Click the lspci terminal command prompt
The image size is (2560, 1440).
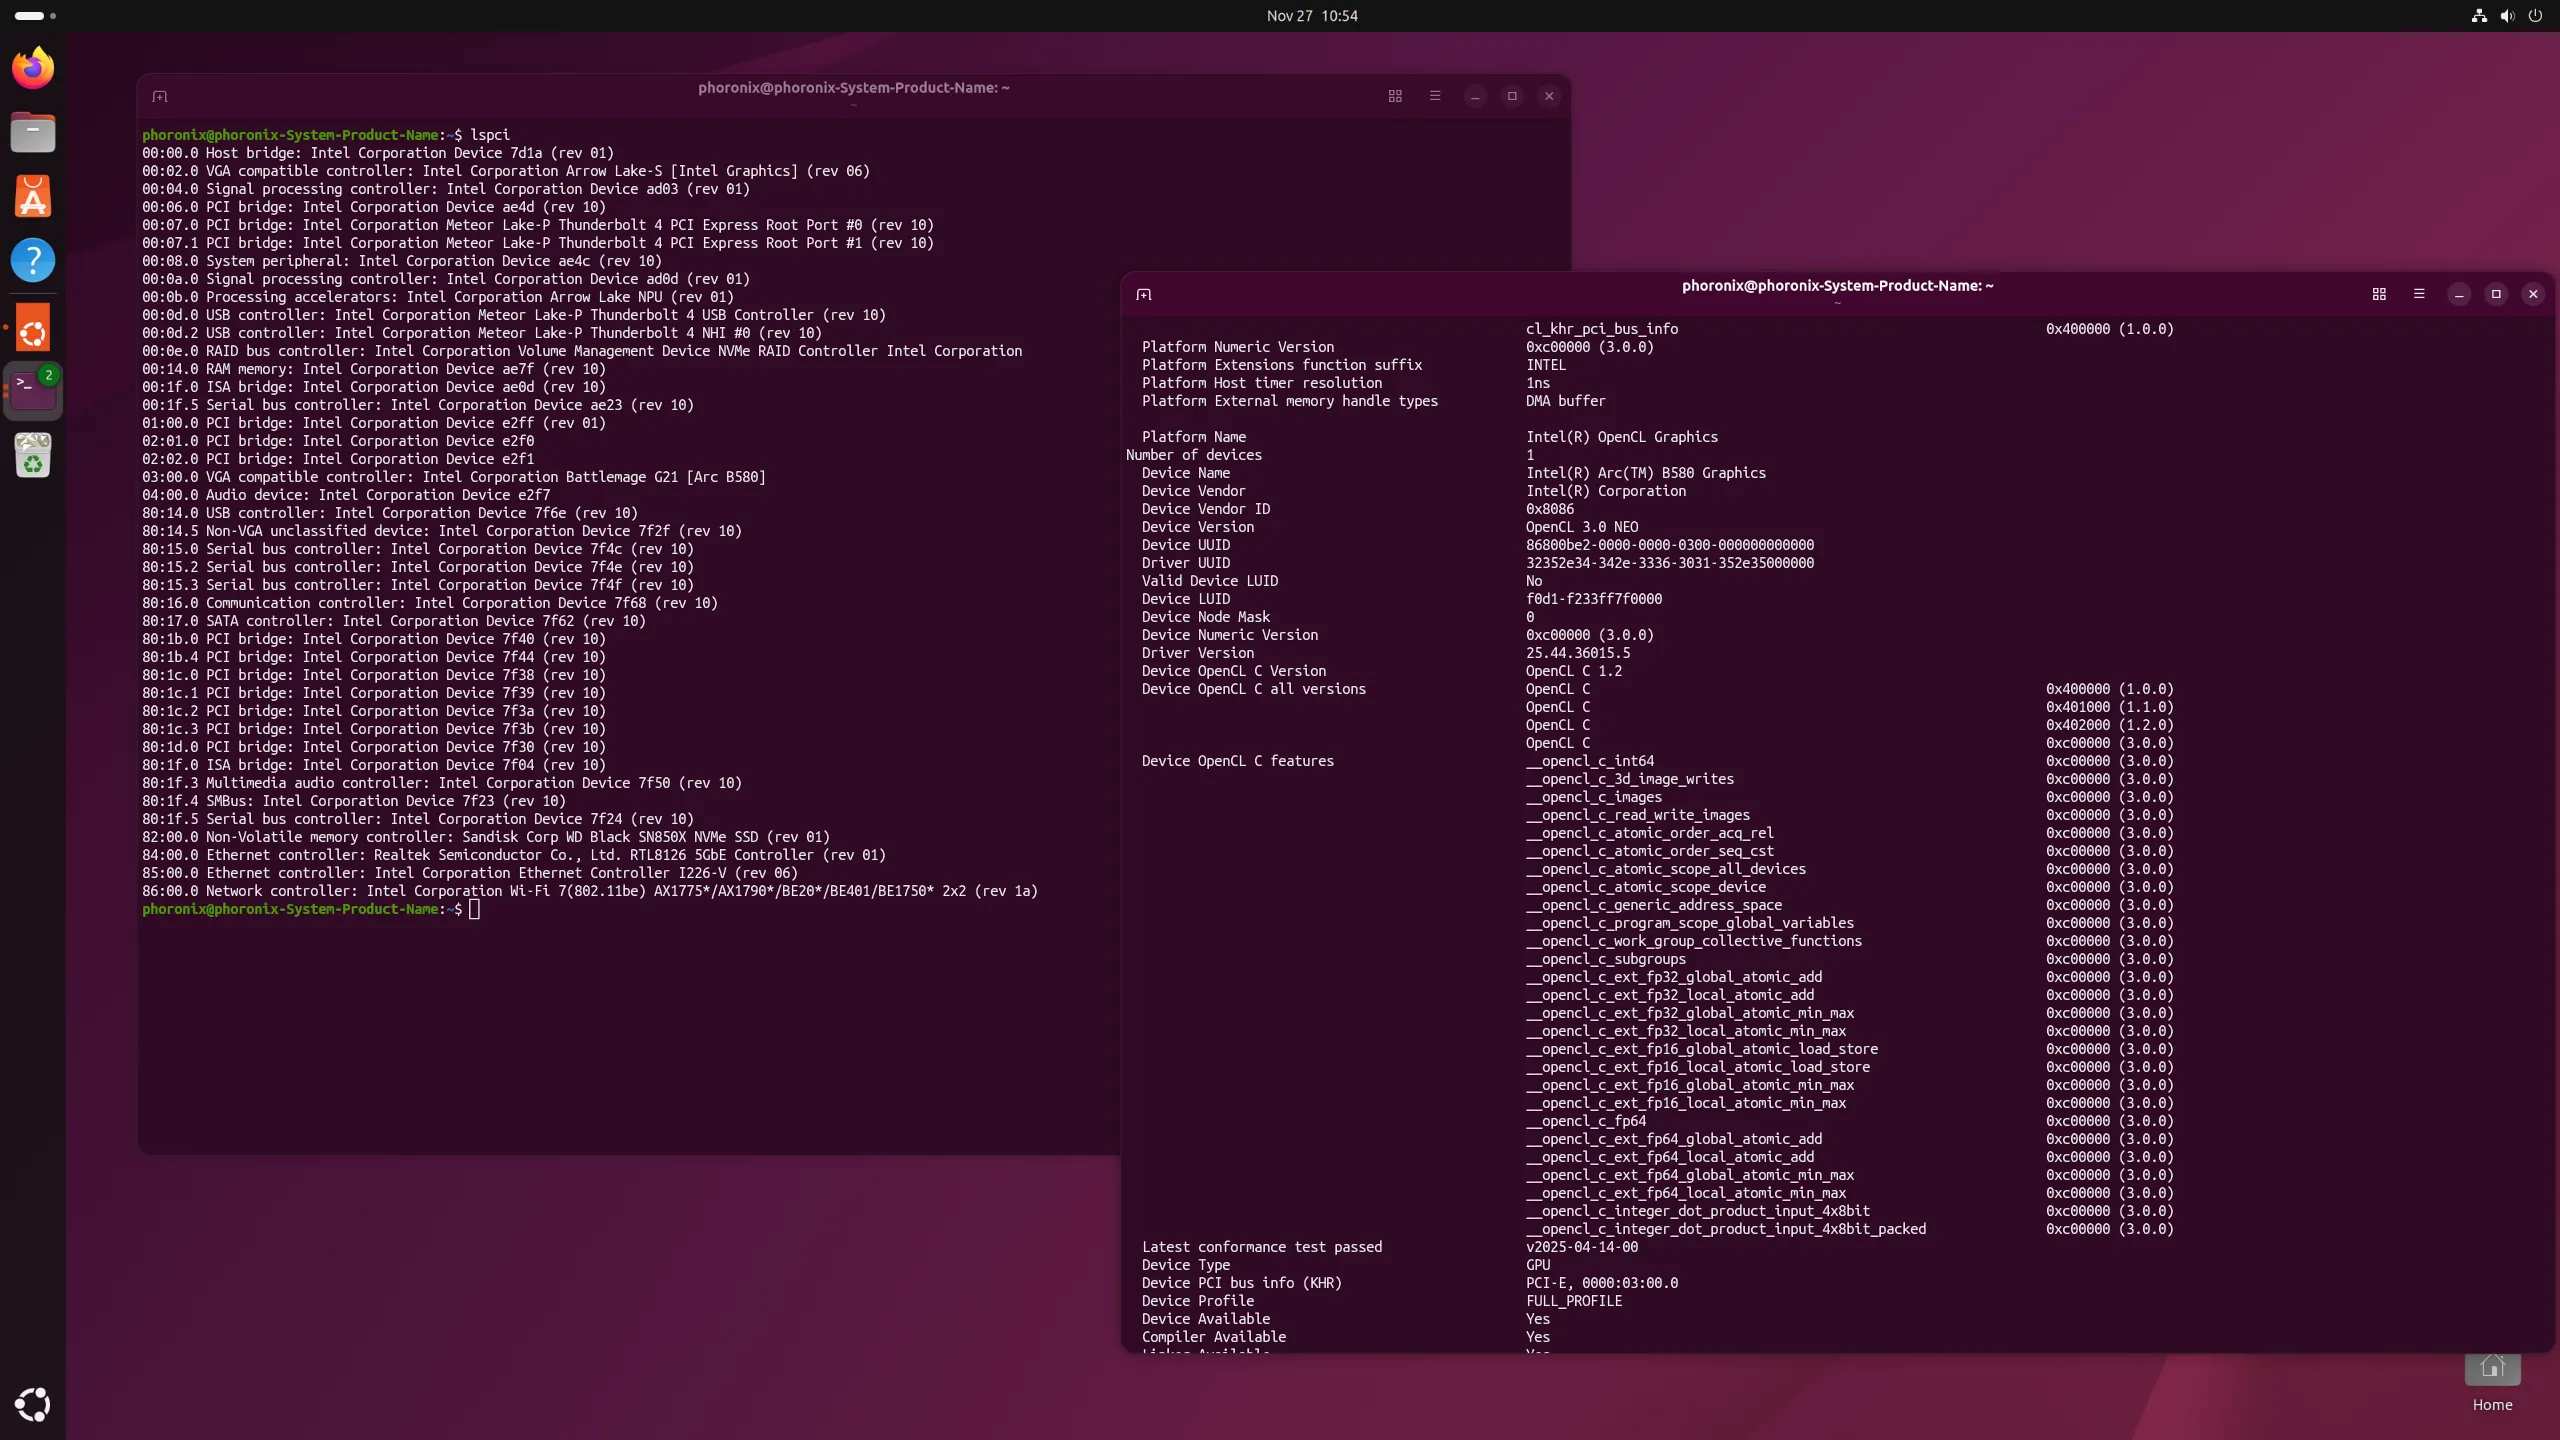point(474,909)
